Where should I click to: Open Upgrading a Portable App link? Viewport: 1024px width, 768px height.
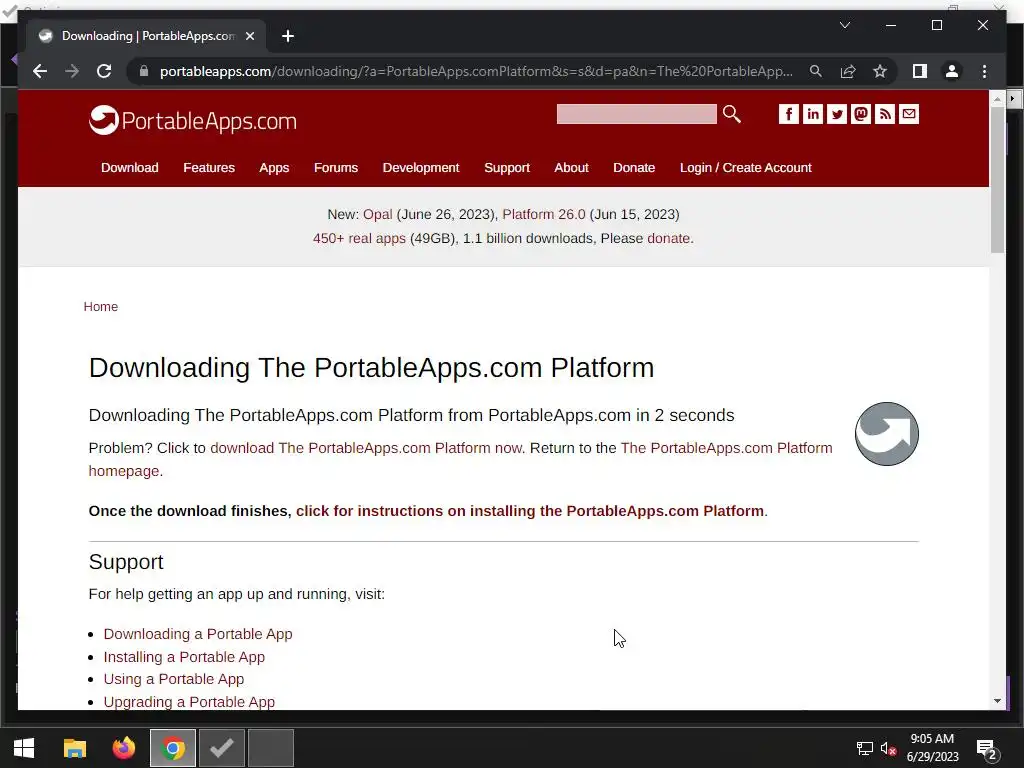(189, 702)
